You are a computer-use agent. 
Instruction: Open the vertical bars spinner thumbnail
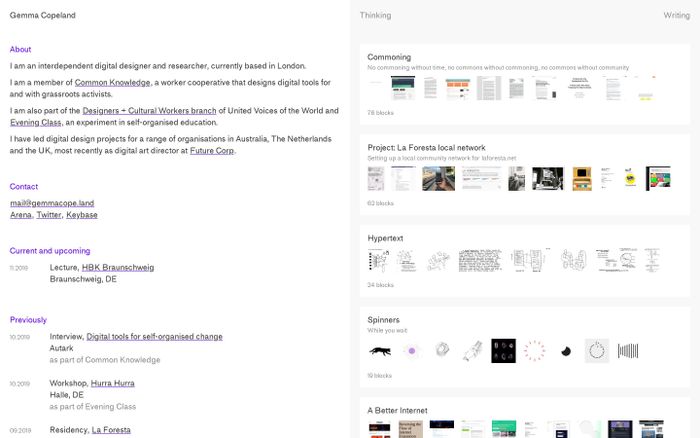[x=627, y=351]
